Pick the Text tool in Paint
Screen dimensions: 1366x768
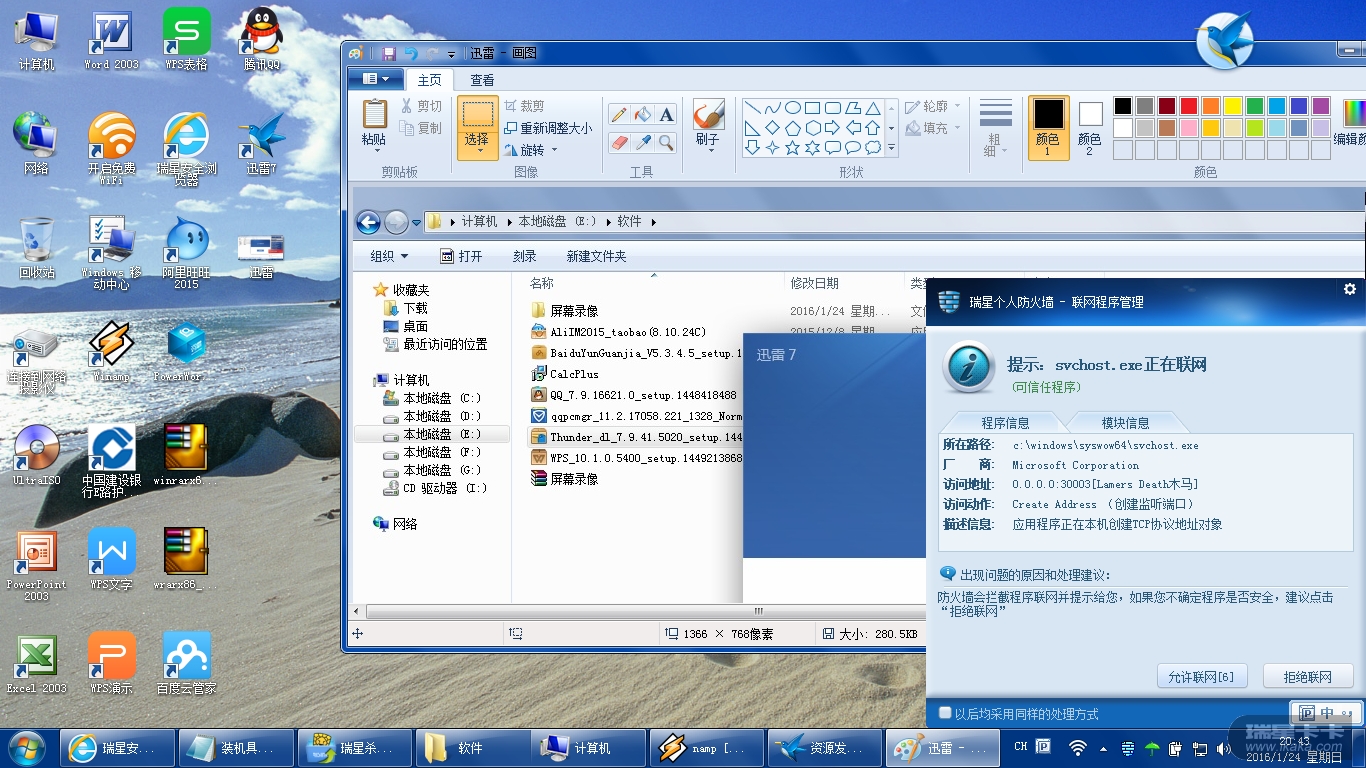point(667,115)
